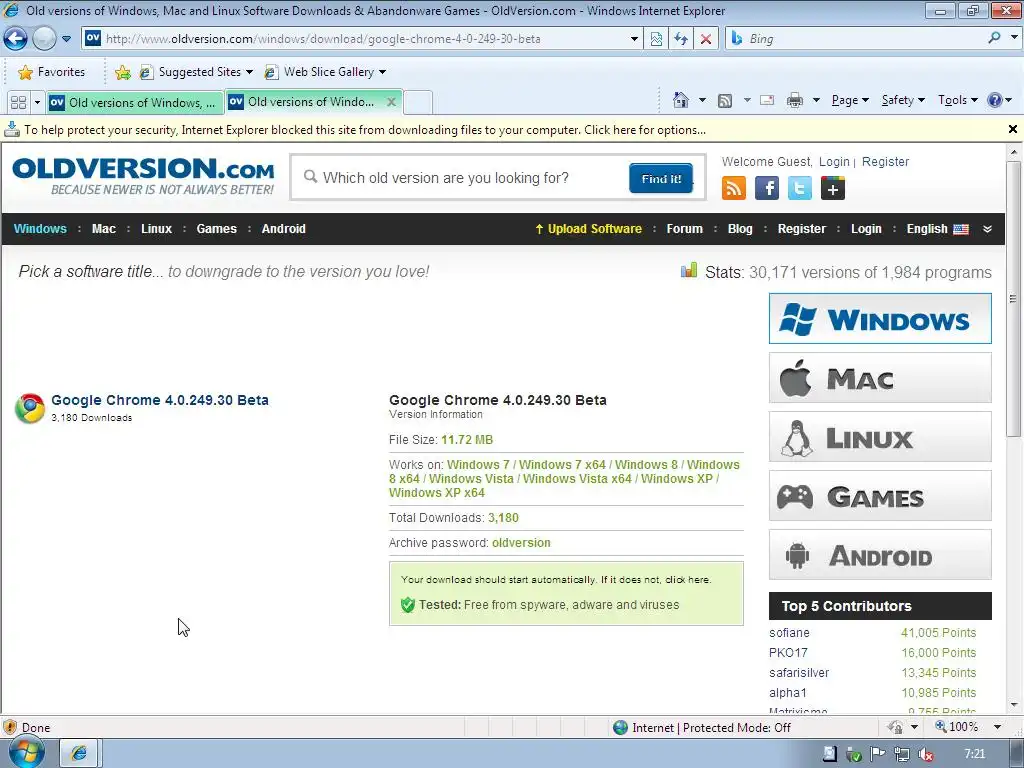Open the OldVersion Facebook icon
1024x768 pixels.
click(767, 188)
